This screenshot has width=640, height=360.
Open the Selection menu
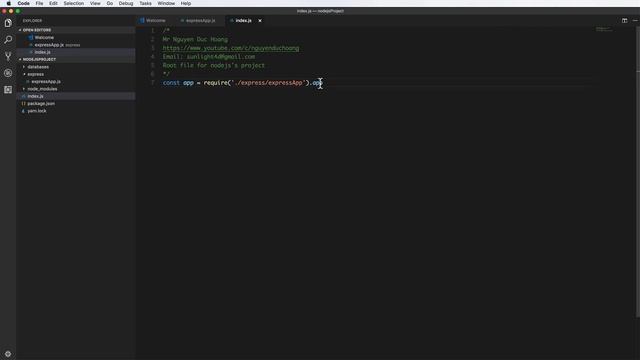click(x=73, y=3)
